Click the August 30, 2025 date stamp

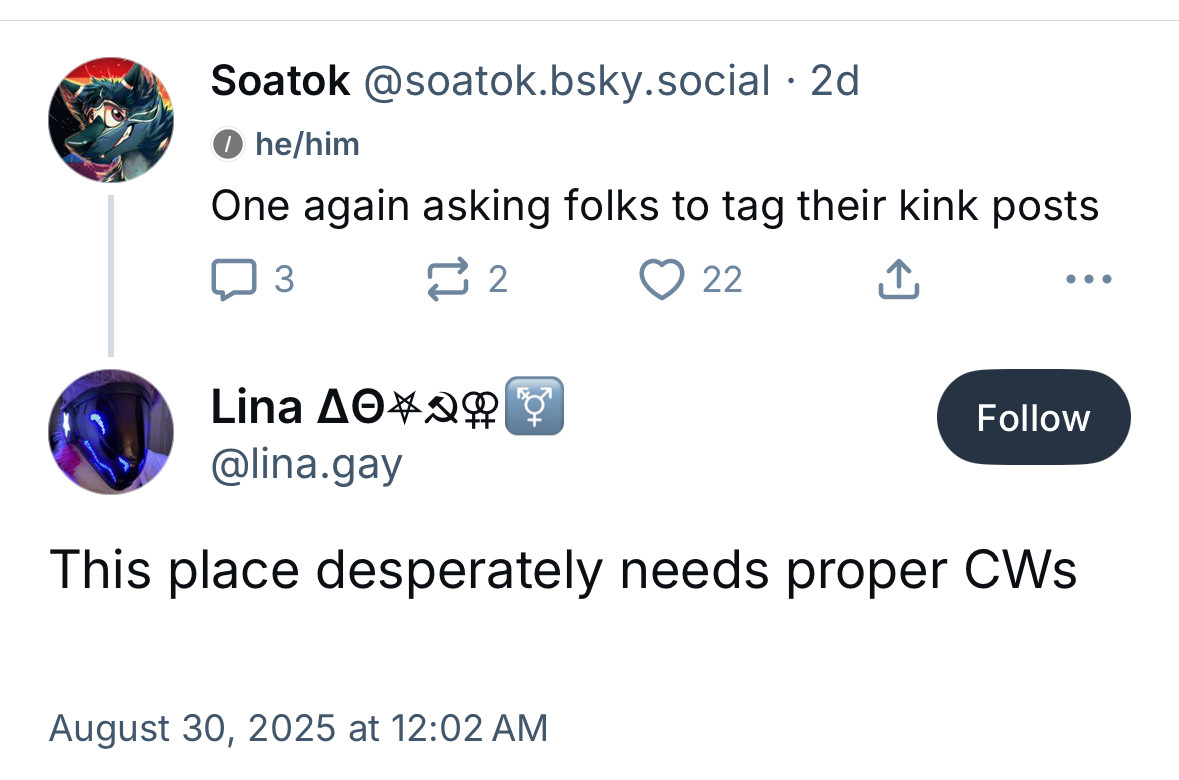point(298,727)
